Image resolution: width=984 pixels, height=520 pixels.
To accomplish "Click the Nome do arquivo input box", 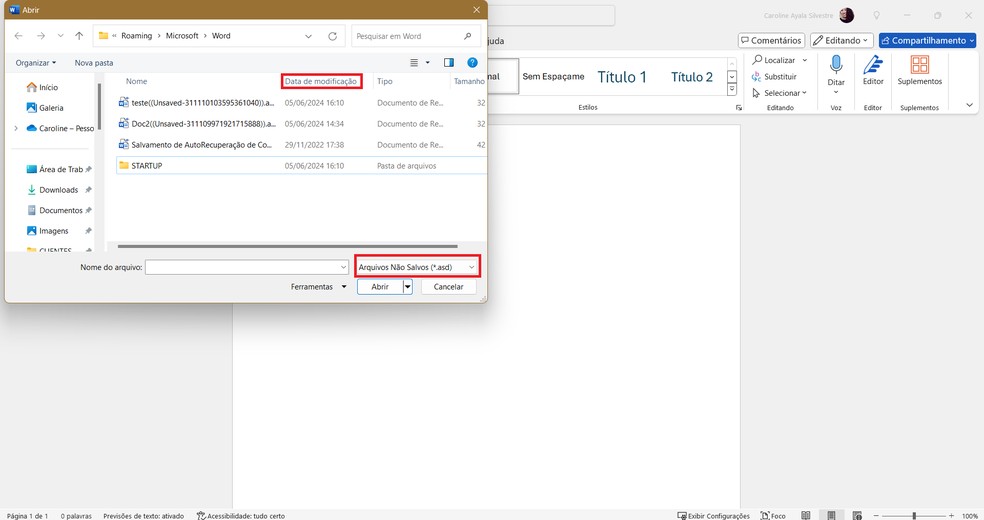I will 247,267.
